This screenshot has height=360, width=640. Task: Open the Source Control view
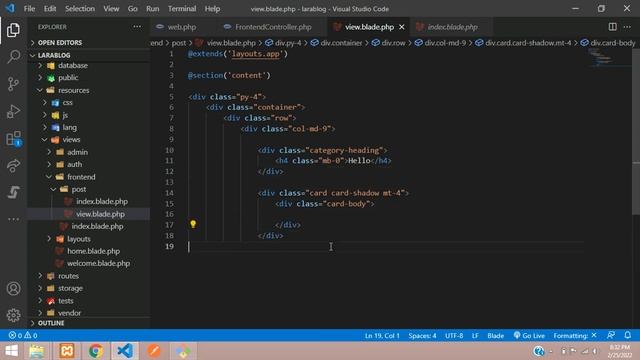tap(13, 84)
